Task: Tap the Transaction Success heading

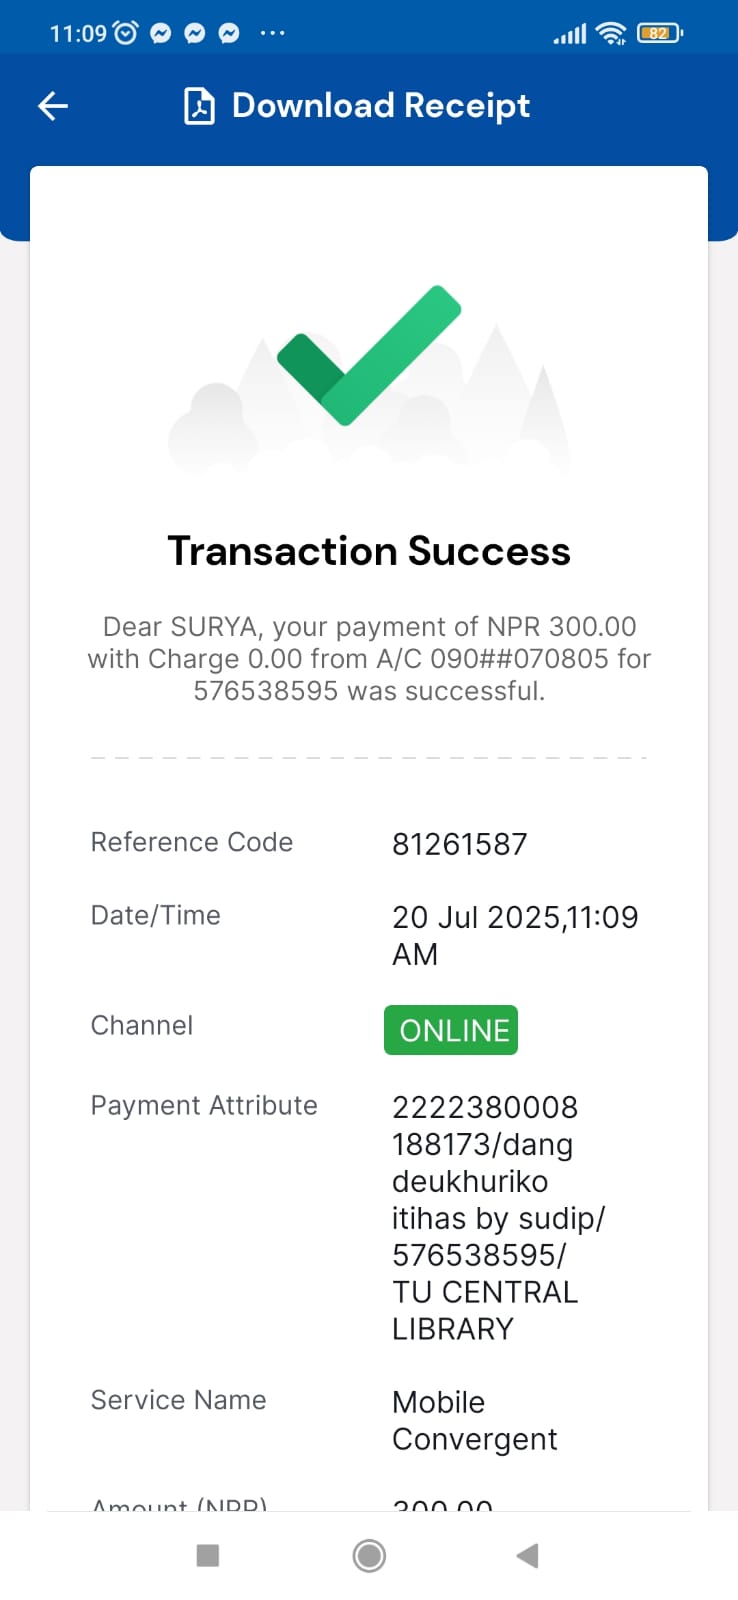Action: click(x=369, y=551)
